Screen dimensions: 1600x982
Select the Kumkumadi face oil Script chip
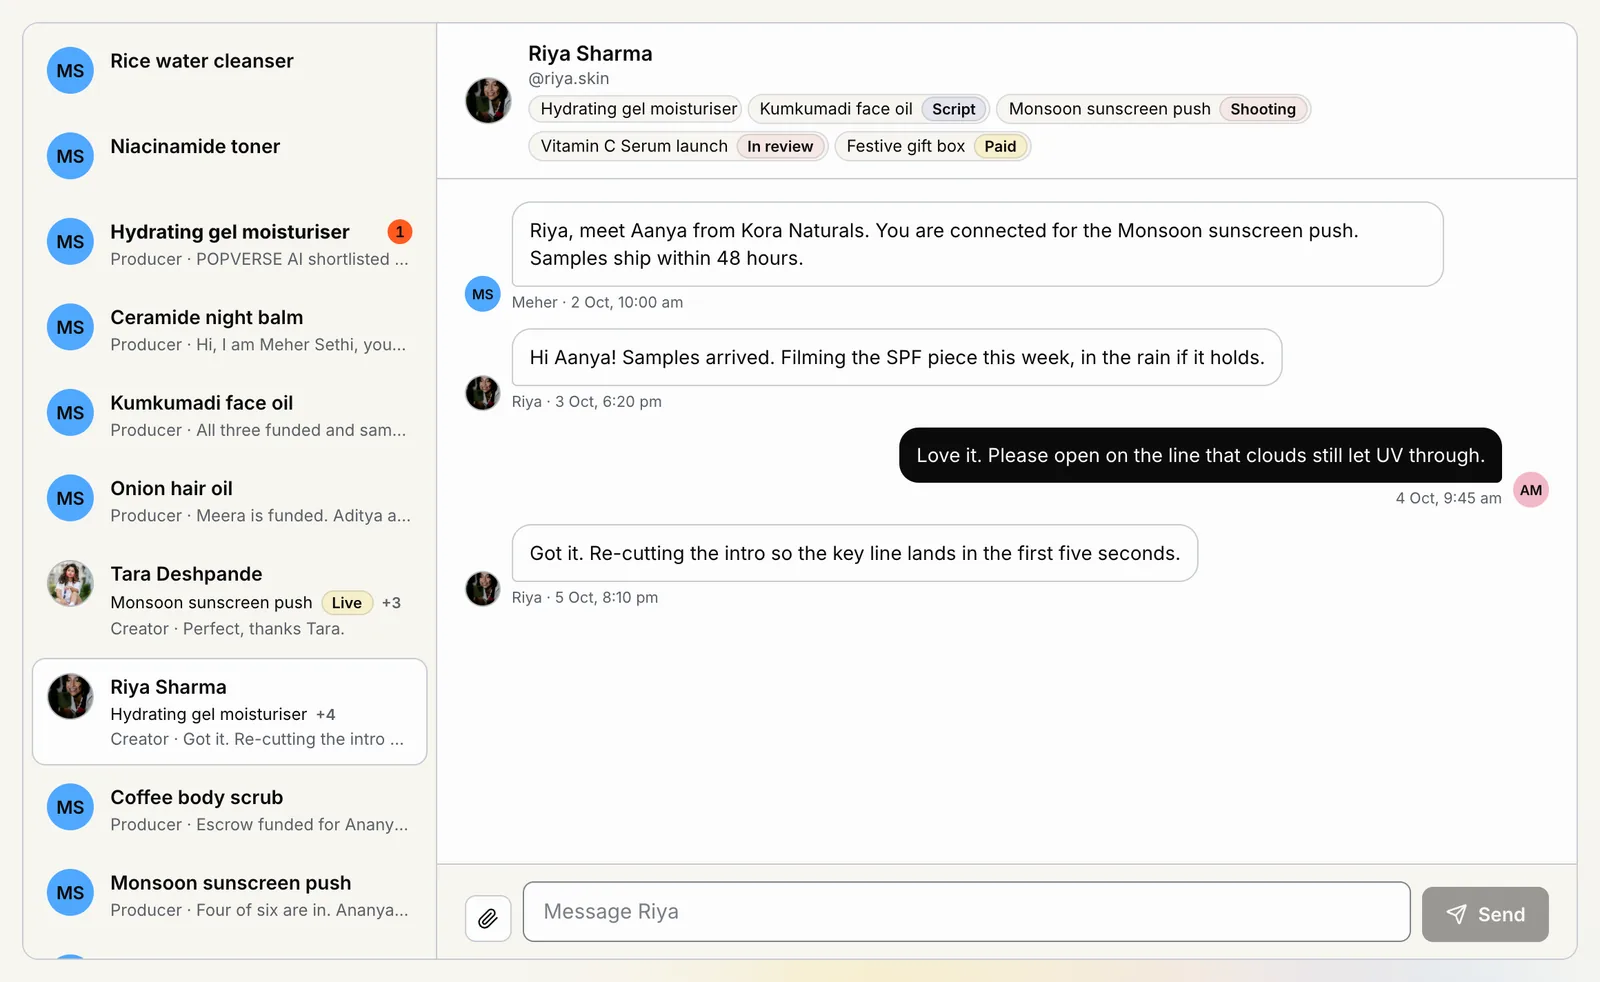point(869,109)
